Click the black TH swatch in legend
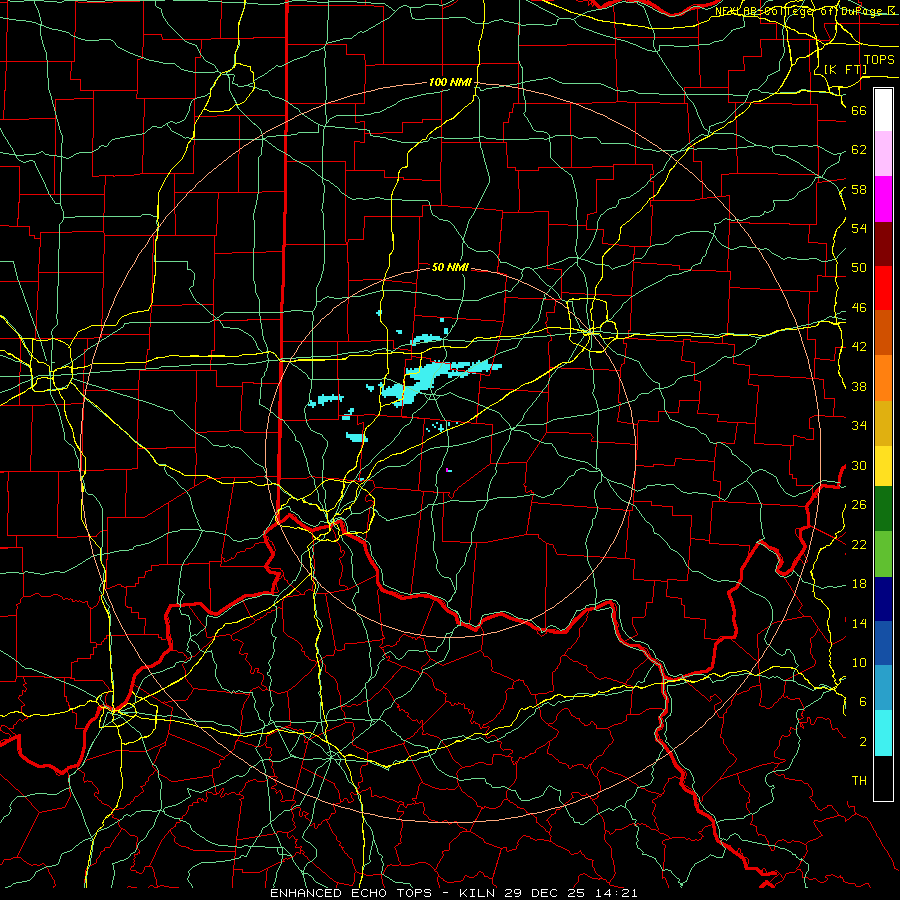 883,778
